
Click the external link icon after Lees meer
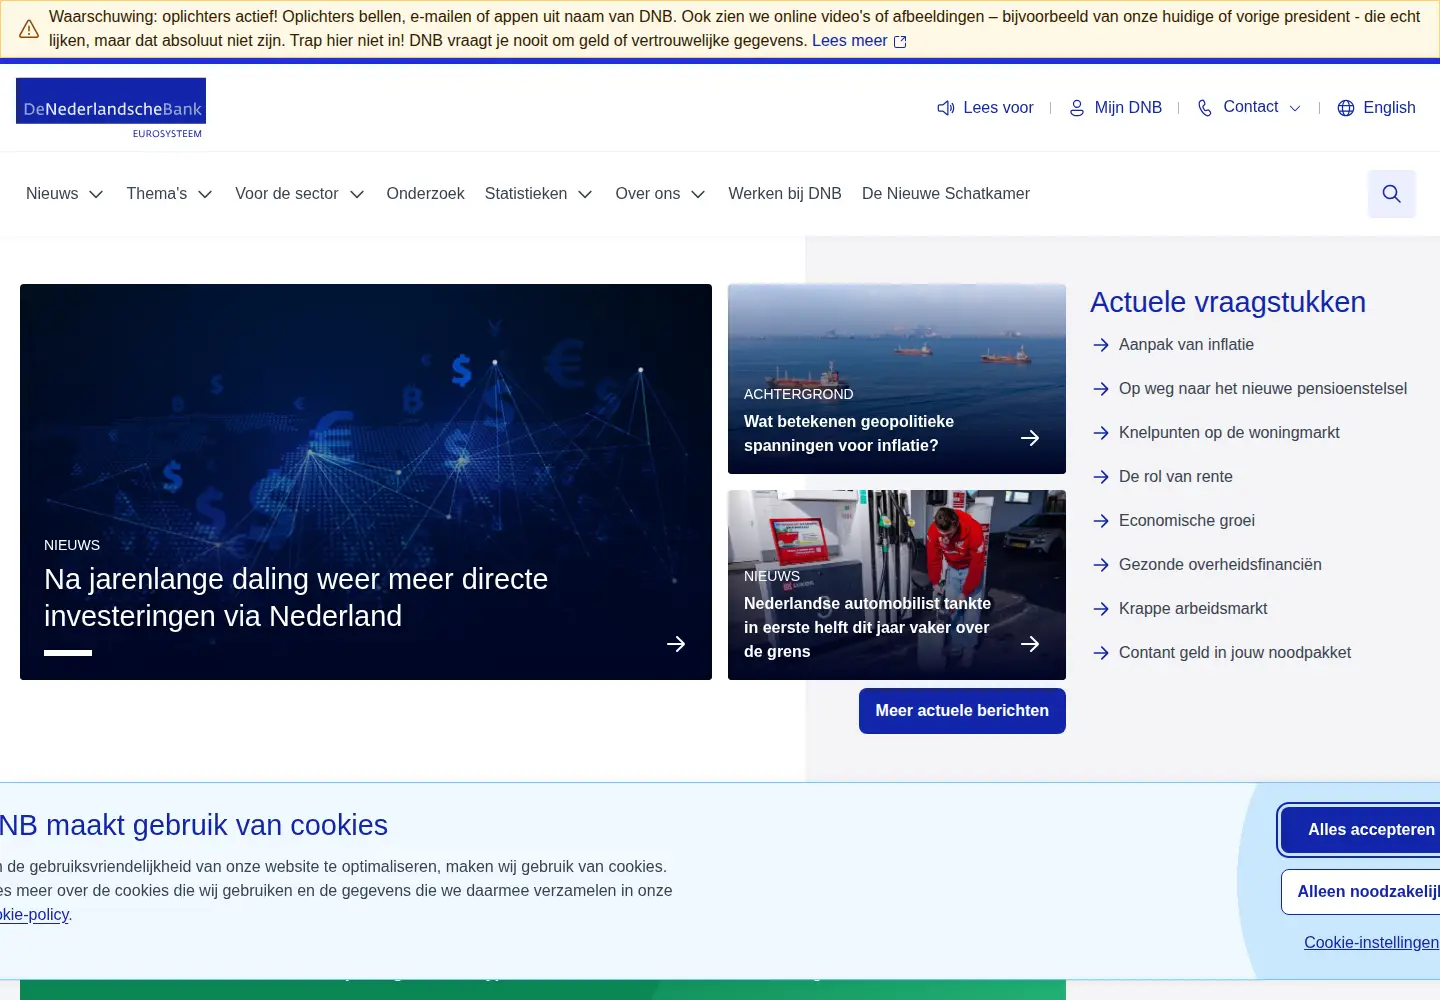coord(900,42)
